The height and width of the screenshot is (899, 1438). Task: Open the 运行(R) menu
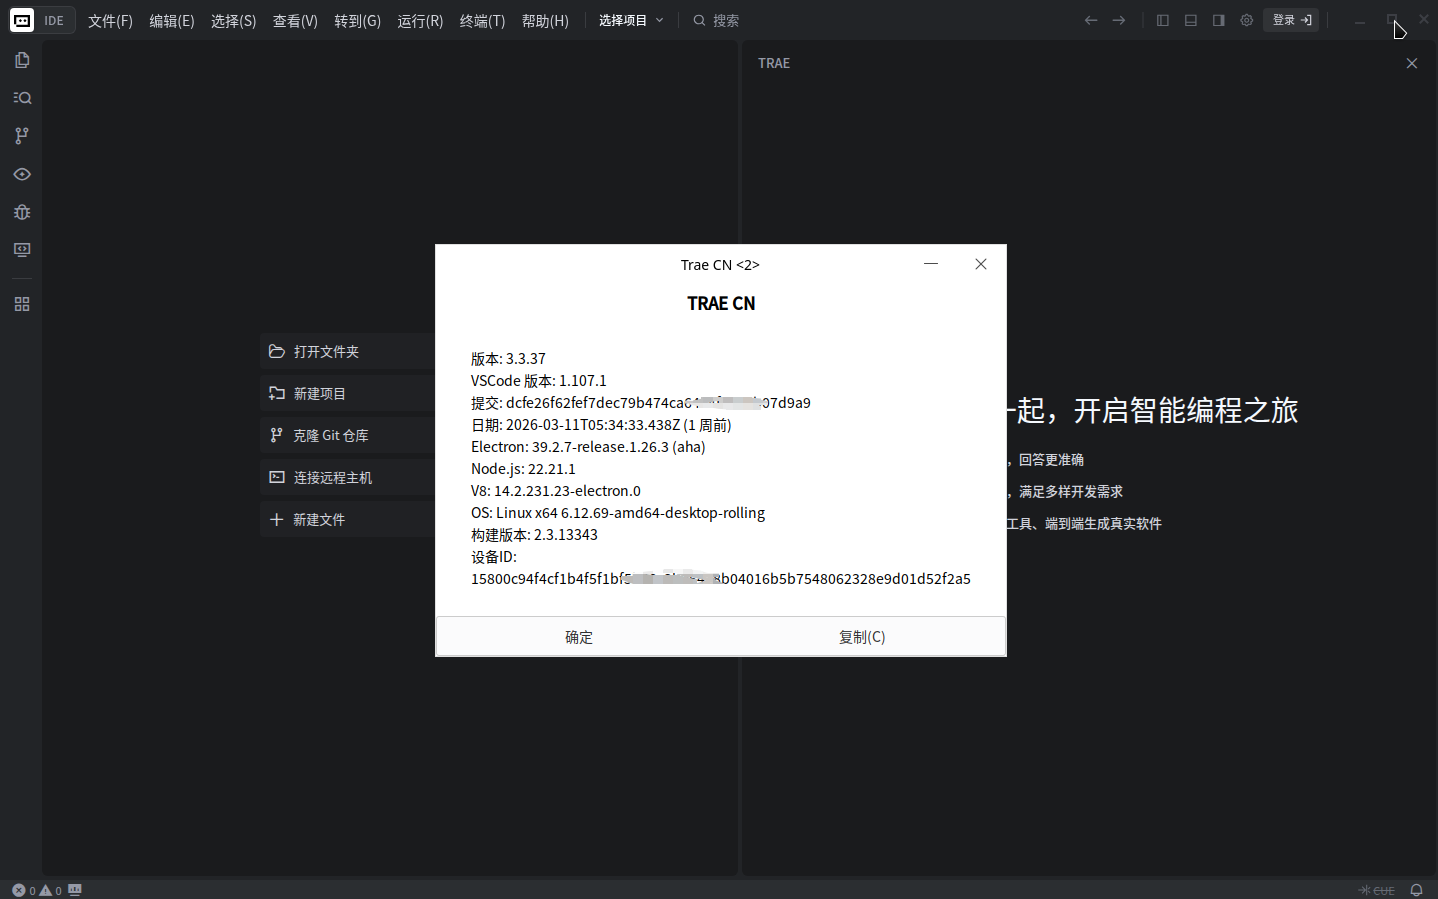pyautogui.click(x=420, y=21)
